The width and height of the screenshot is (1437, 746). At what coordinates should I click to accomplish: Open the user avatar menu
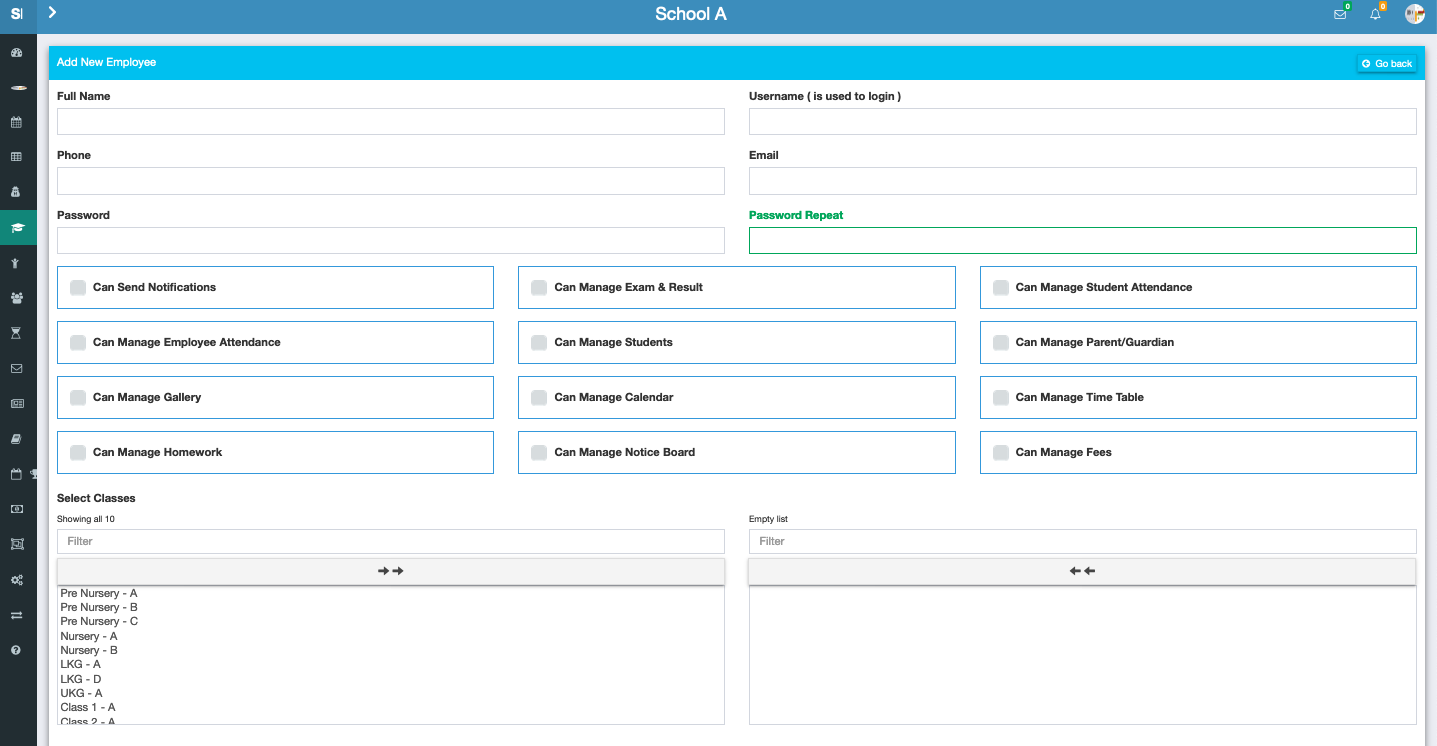coord(1414,14)
